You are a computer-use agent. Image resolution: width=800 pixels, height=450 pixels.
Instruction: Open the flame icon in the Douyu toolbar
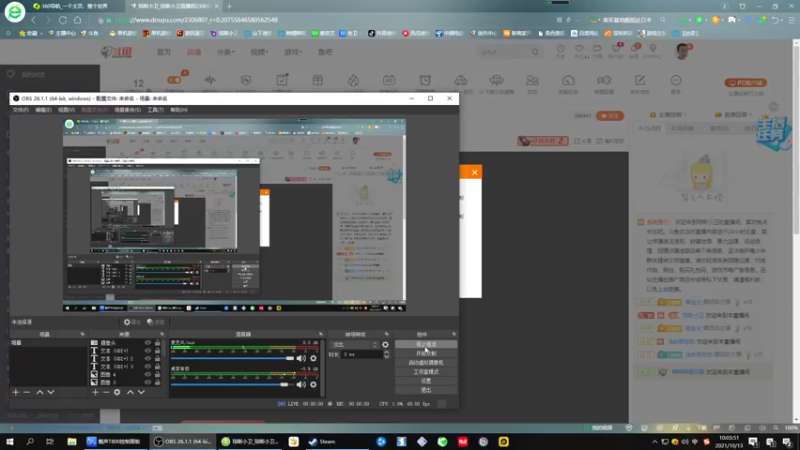[353, 80]
